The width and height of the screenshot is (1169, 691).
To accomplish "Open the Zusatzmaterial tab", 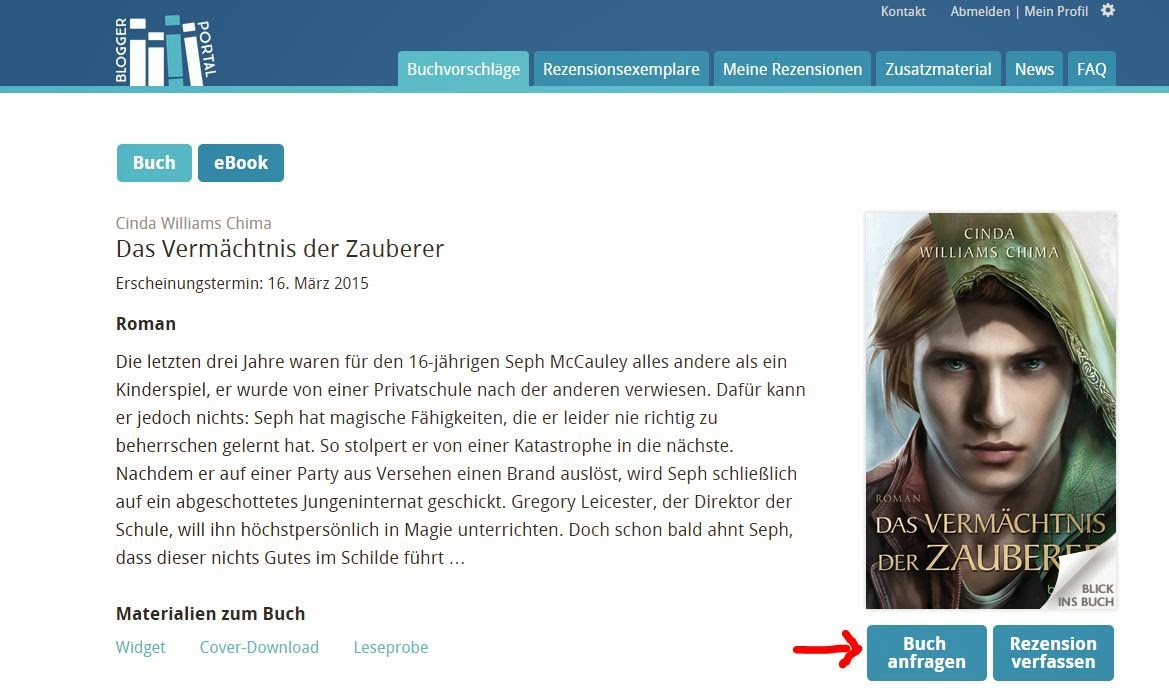I will click(938, 69).
